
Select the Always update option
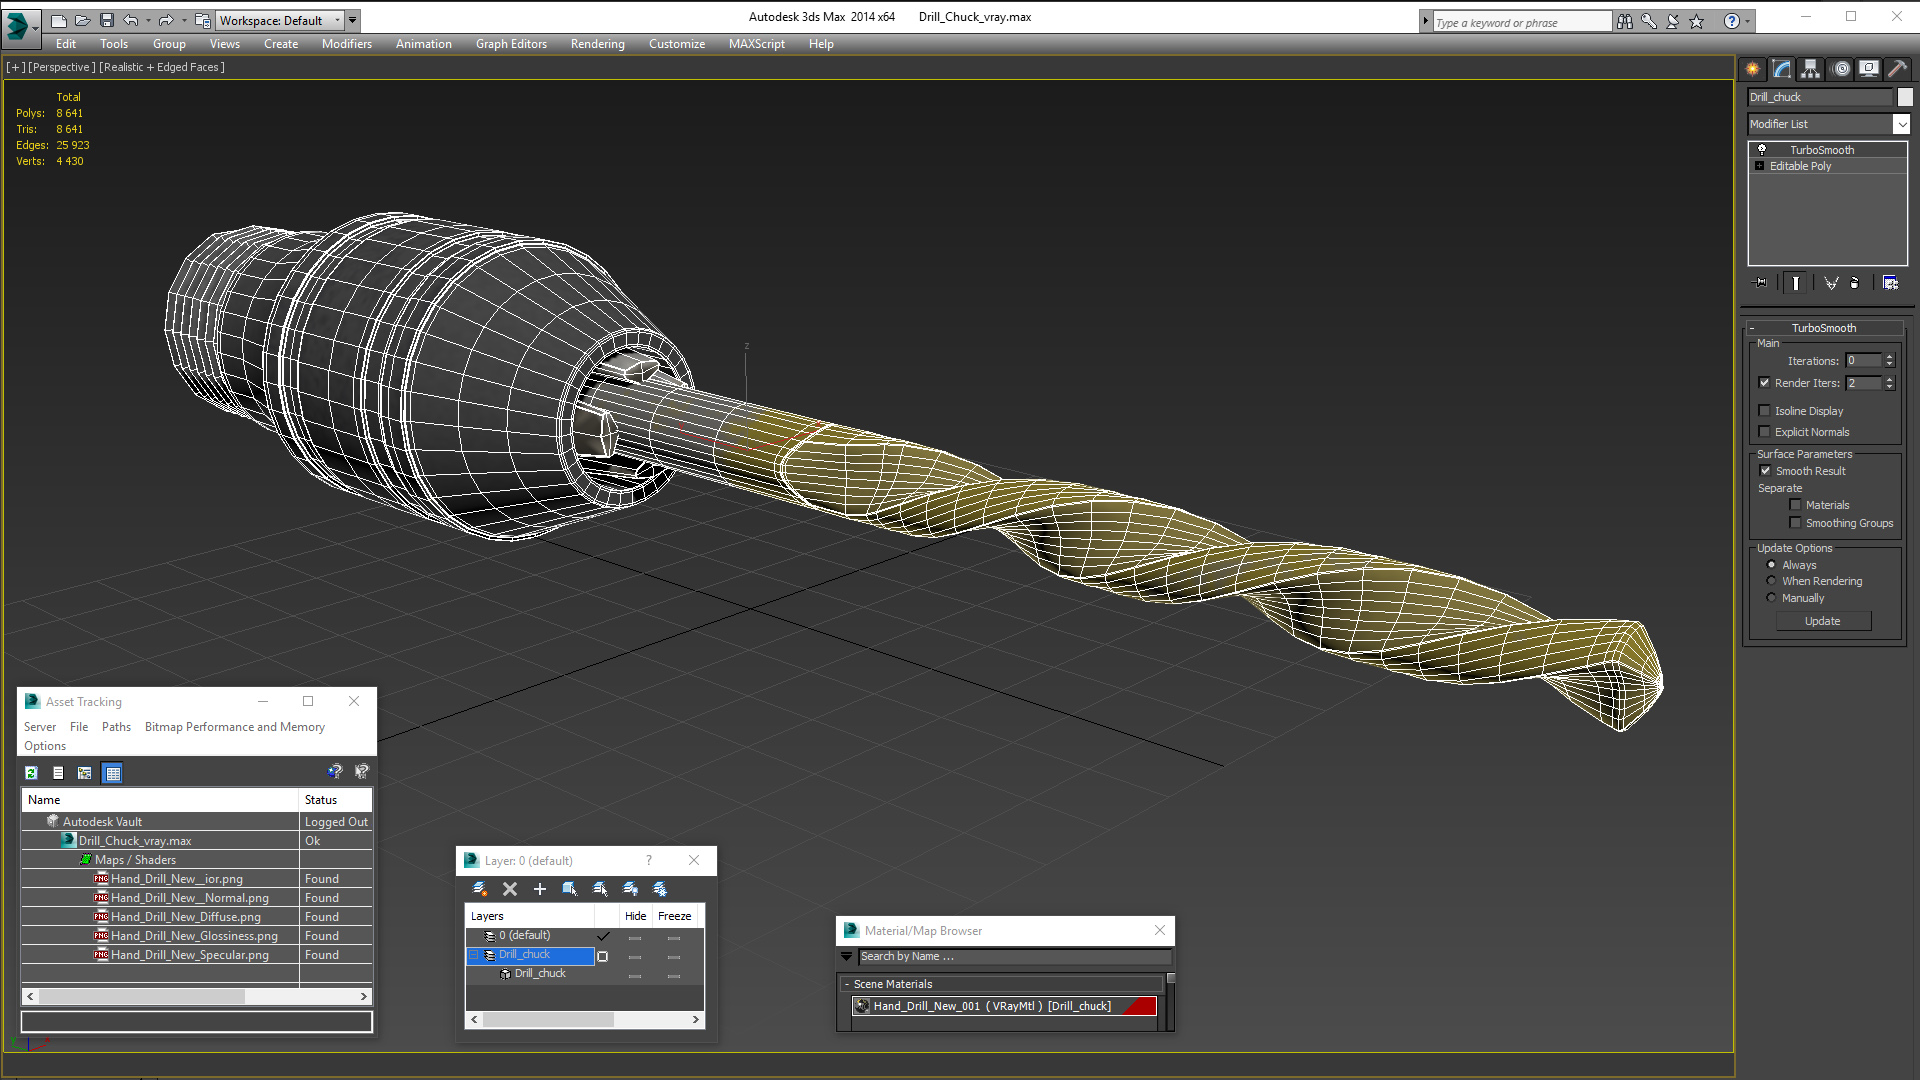(1772, 565)
